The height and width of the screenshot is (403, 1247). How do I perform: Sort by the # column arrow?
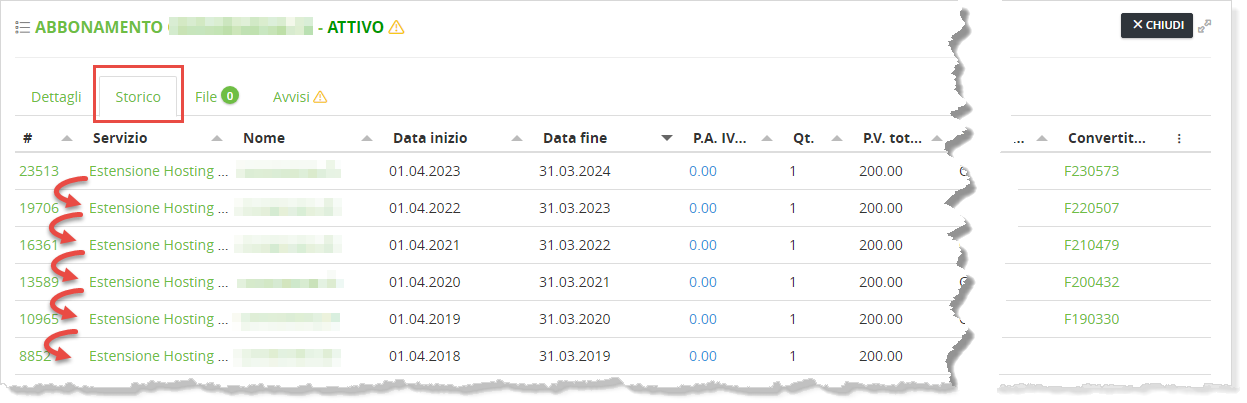(67, 138)
